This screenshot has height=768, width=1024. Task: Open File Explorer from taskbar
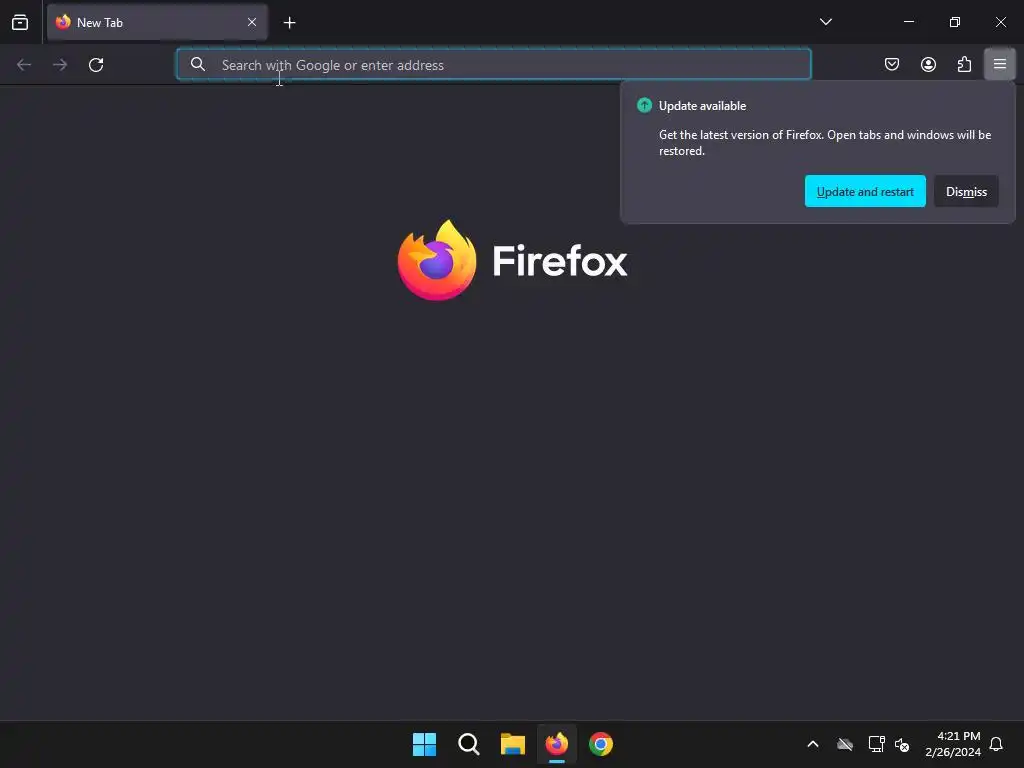click(x=513, y=744)
